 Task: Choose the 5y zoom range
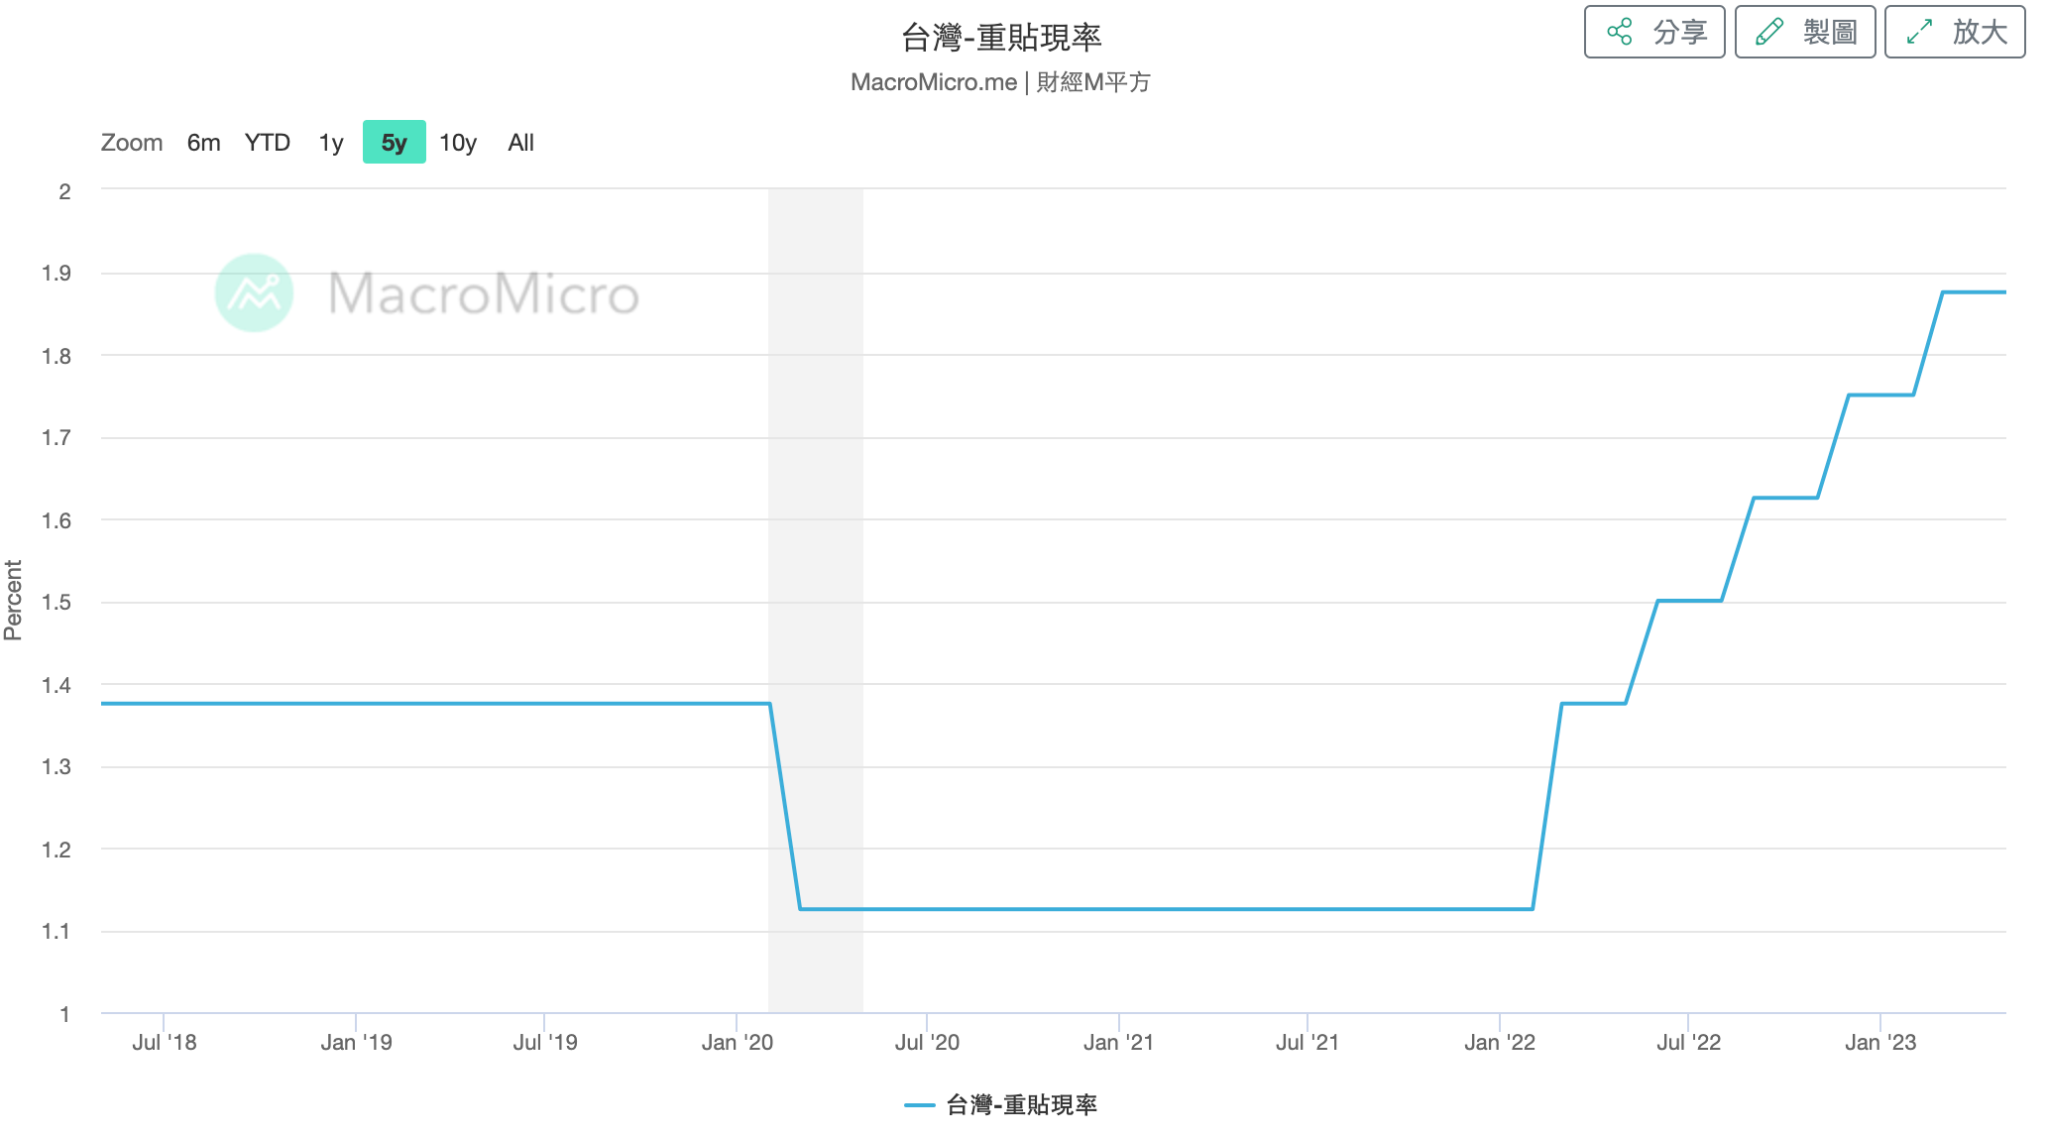click(394, 142)
